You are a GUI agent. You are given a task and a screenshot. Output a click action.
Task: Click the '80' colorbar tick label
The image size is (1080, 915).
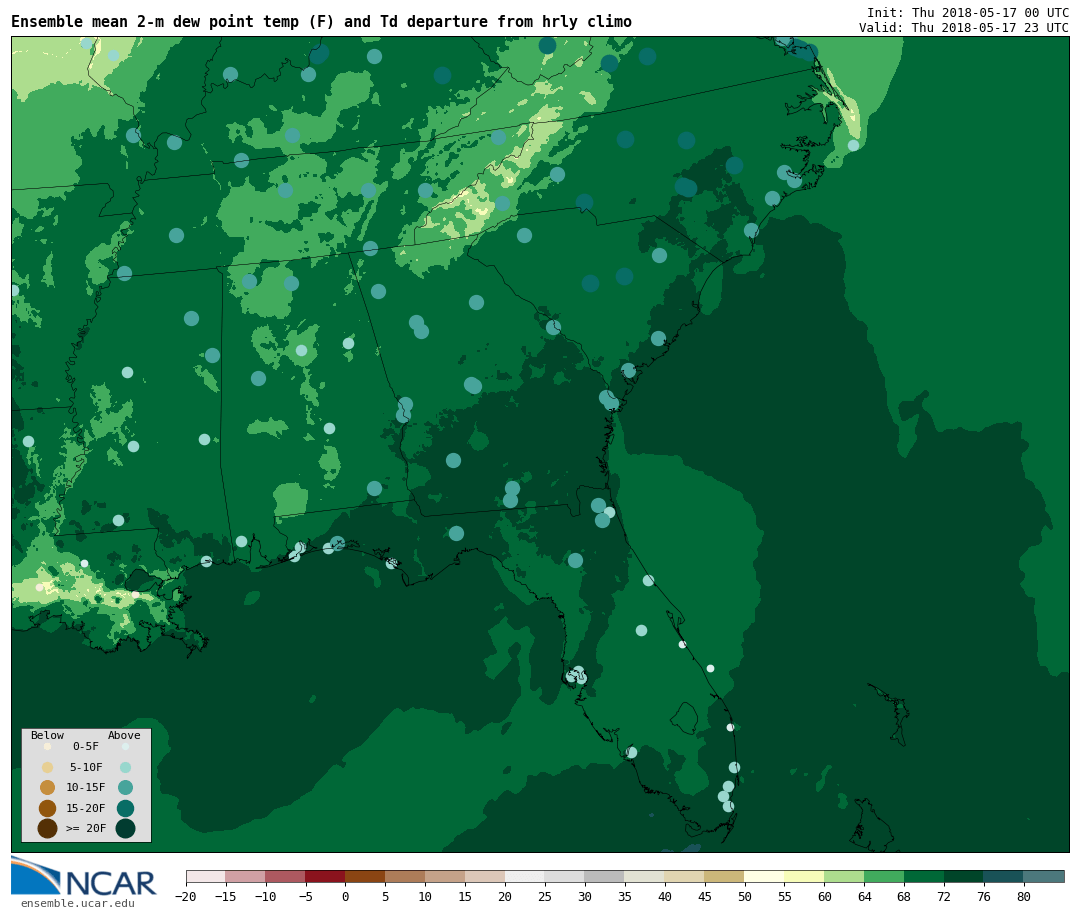1025,897
